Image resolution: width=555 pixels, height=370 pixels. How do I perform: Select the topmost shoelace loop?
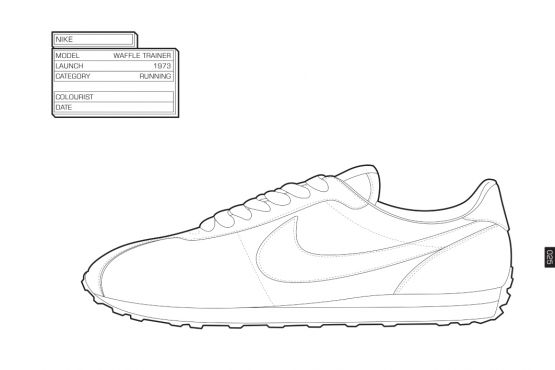tap(317, 184)
